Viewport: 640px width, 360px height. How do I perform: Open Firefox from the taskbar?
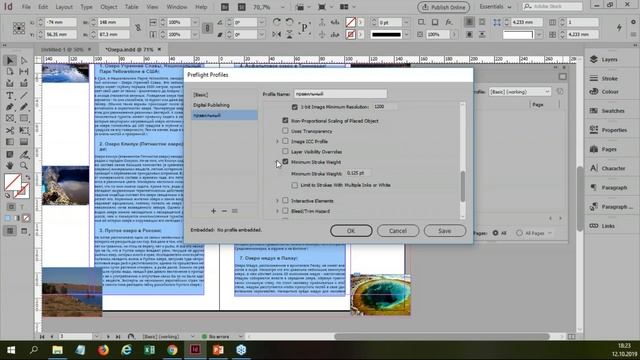103,350
